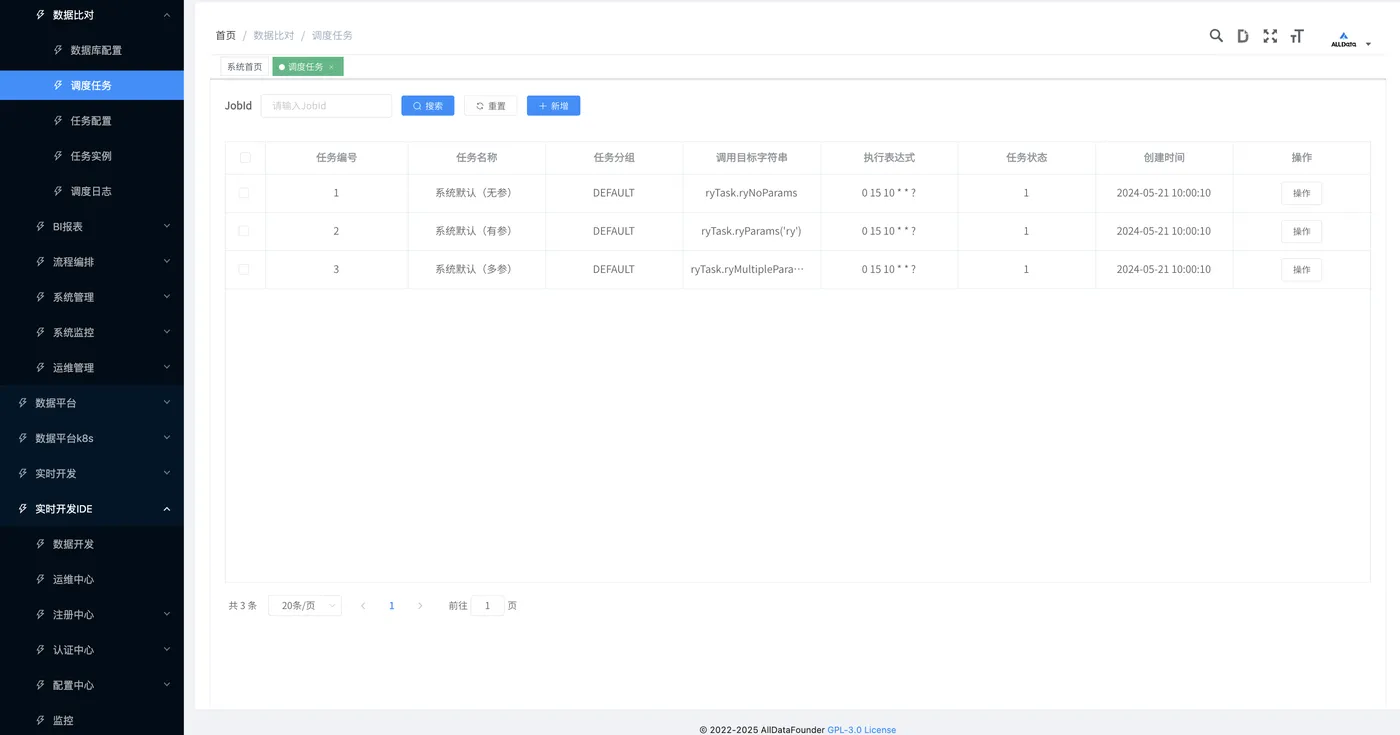Click lightning icon beside 任务实例

point(59,156)
